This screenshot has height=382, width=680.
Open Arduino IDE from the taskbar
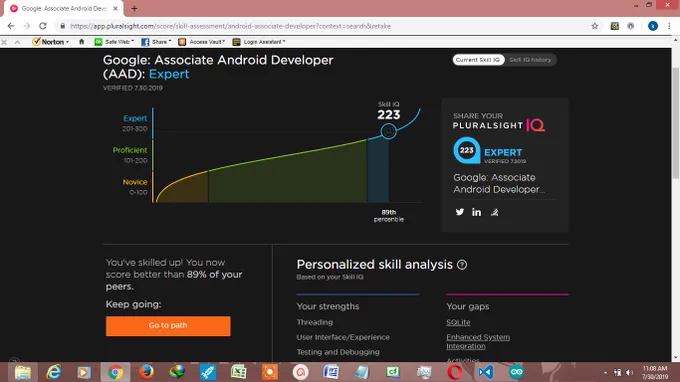(516, 372)
